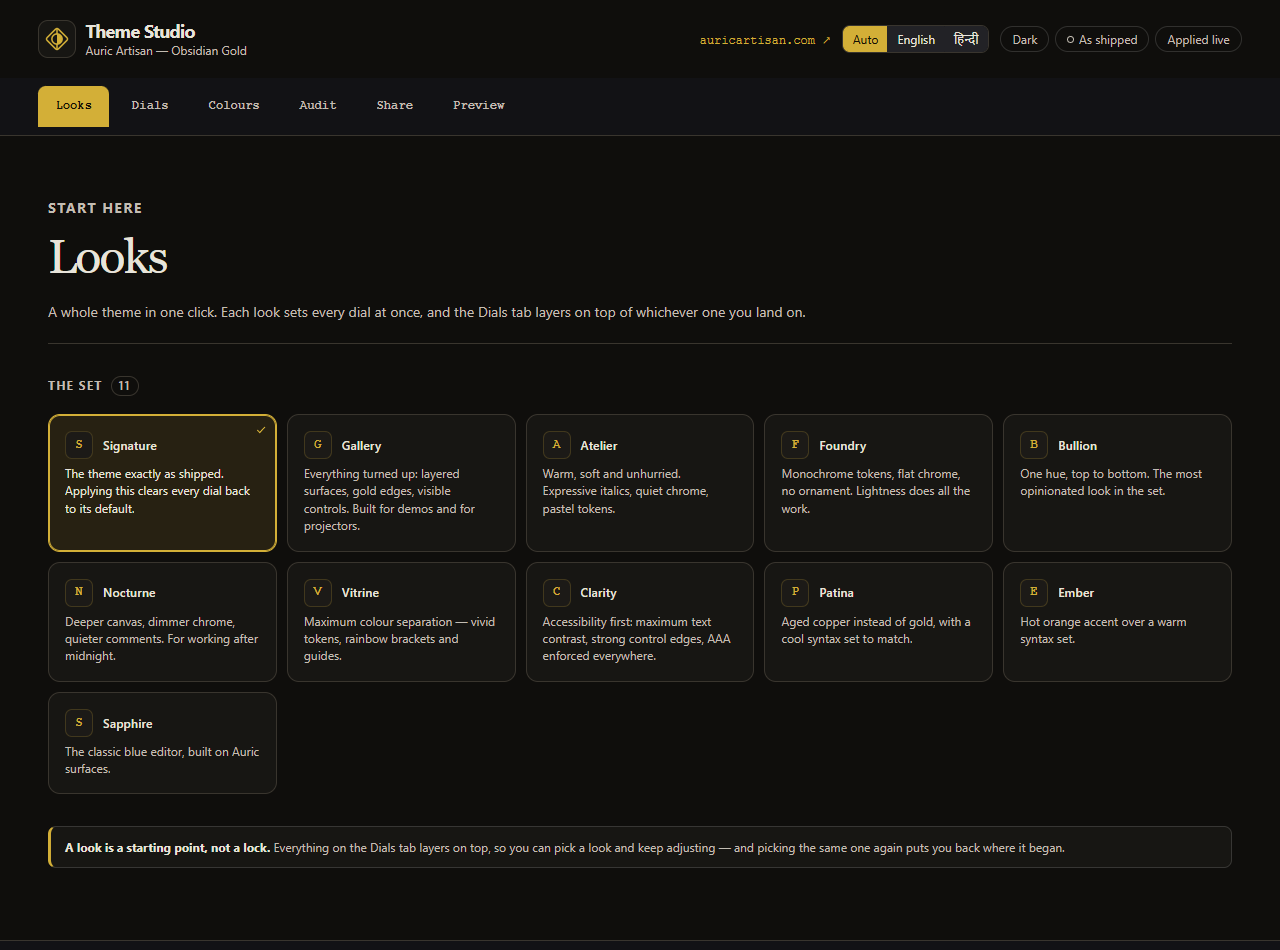This screenshot has height=950, width=1280.
Task: Click the B letter badge on Bullion card
Action: click(x=1034, y=445)
